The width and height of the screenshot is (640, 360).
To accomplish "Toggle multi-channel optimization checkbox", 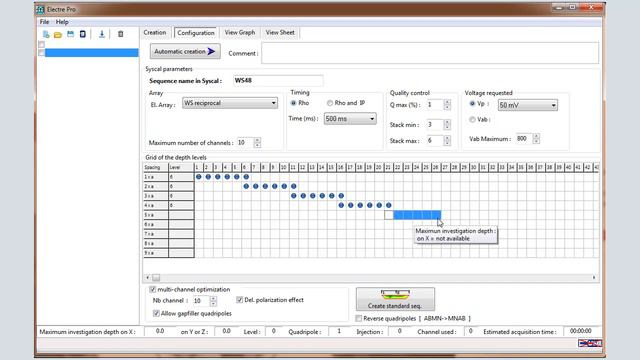I will (153, 289).
